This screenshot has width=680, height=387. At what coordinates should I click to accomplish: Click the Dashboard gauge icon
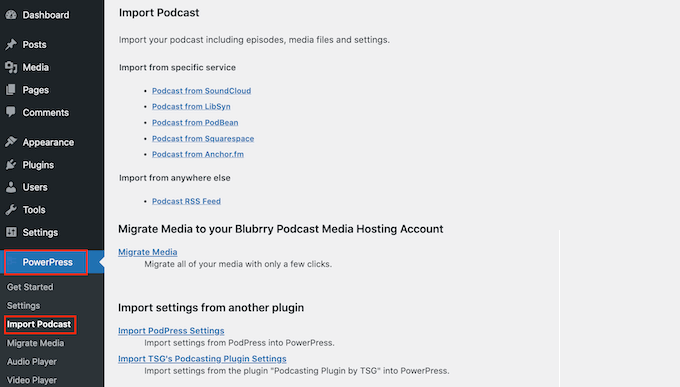coord(11,15)
